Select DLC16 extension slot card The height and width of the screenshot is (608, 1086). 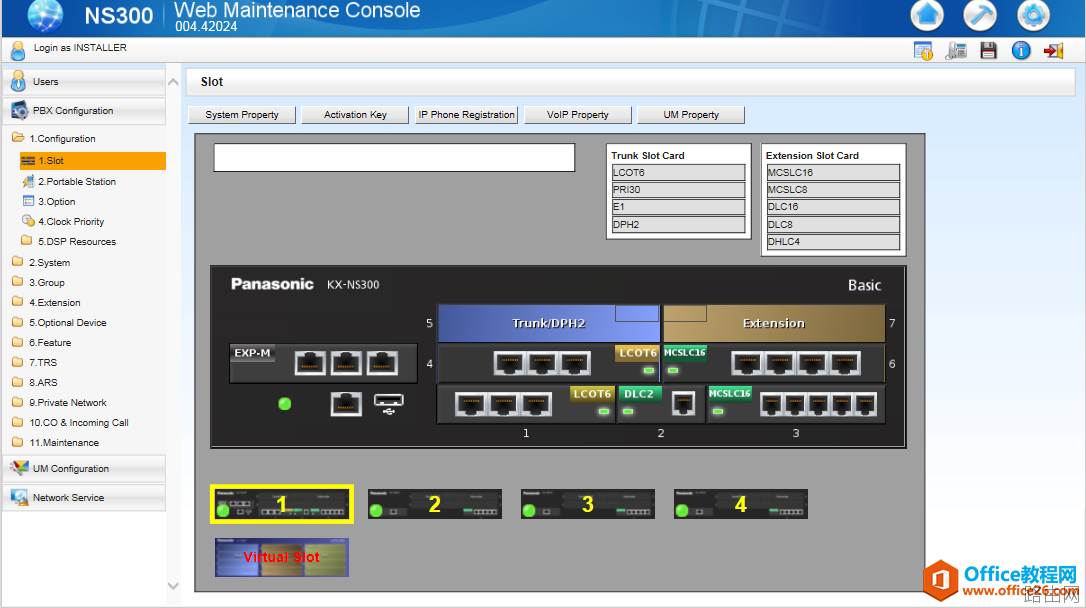[833, 207]
